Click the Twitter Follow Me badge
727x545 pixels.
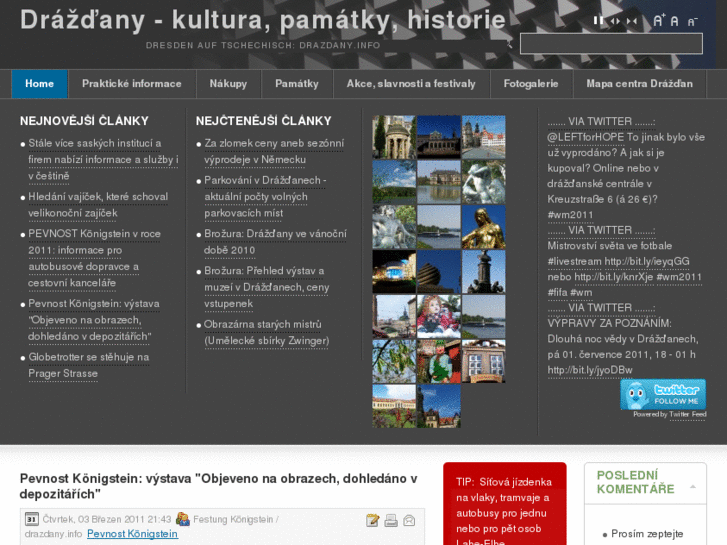tap(663, 394)
